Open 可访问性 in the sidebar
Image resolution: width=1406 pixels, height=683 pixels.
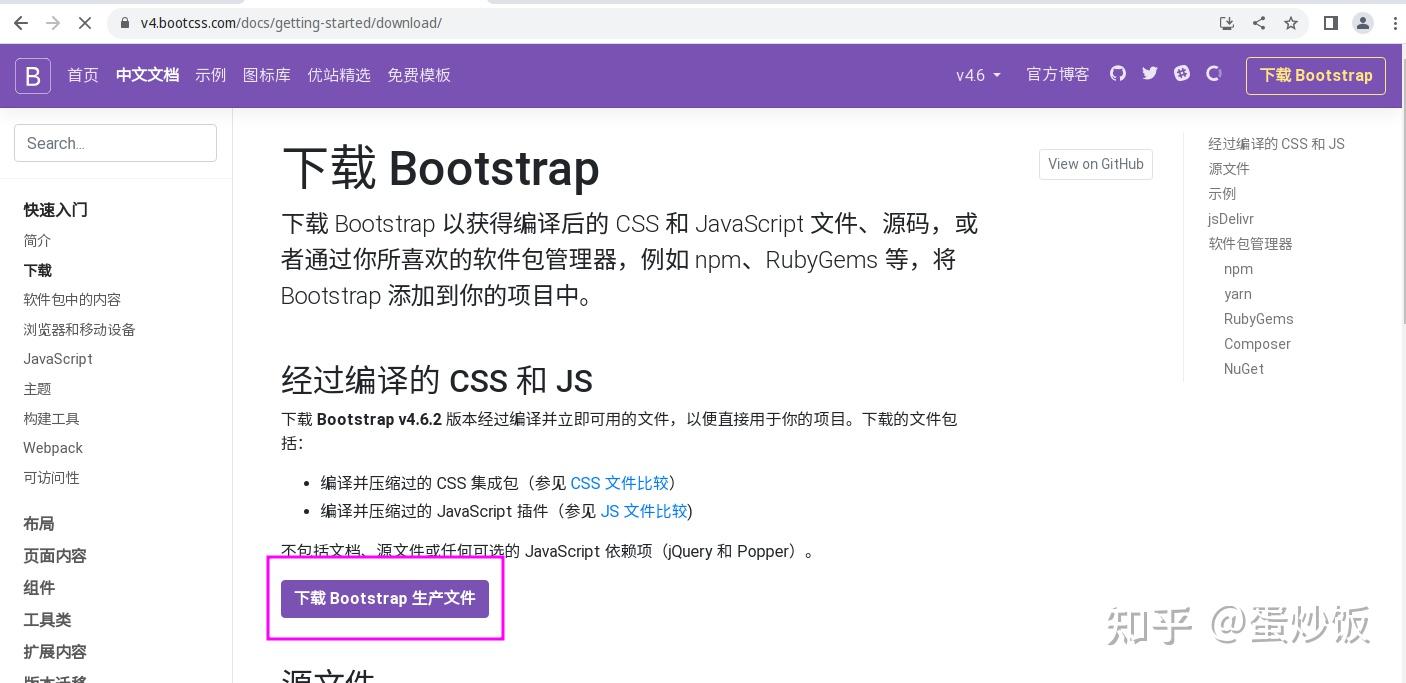coord(51,478)
